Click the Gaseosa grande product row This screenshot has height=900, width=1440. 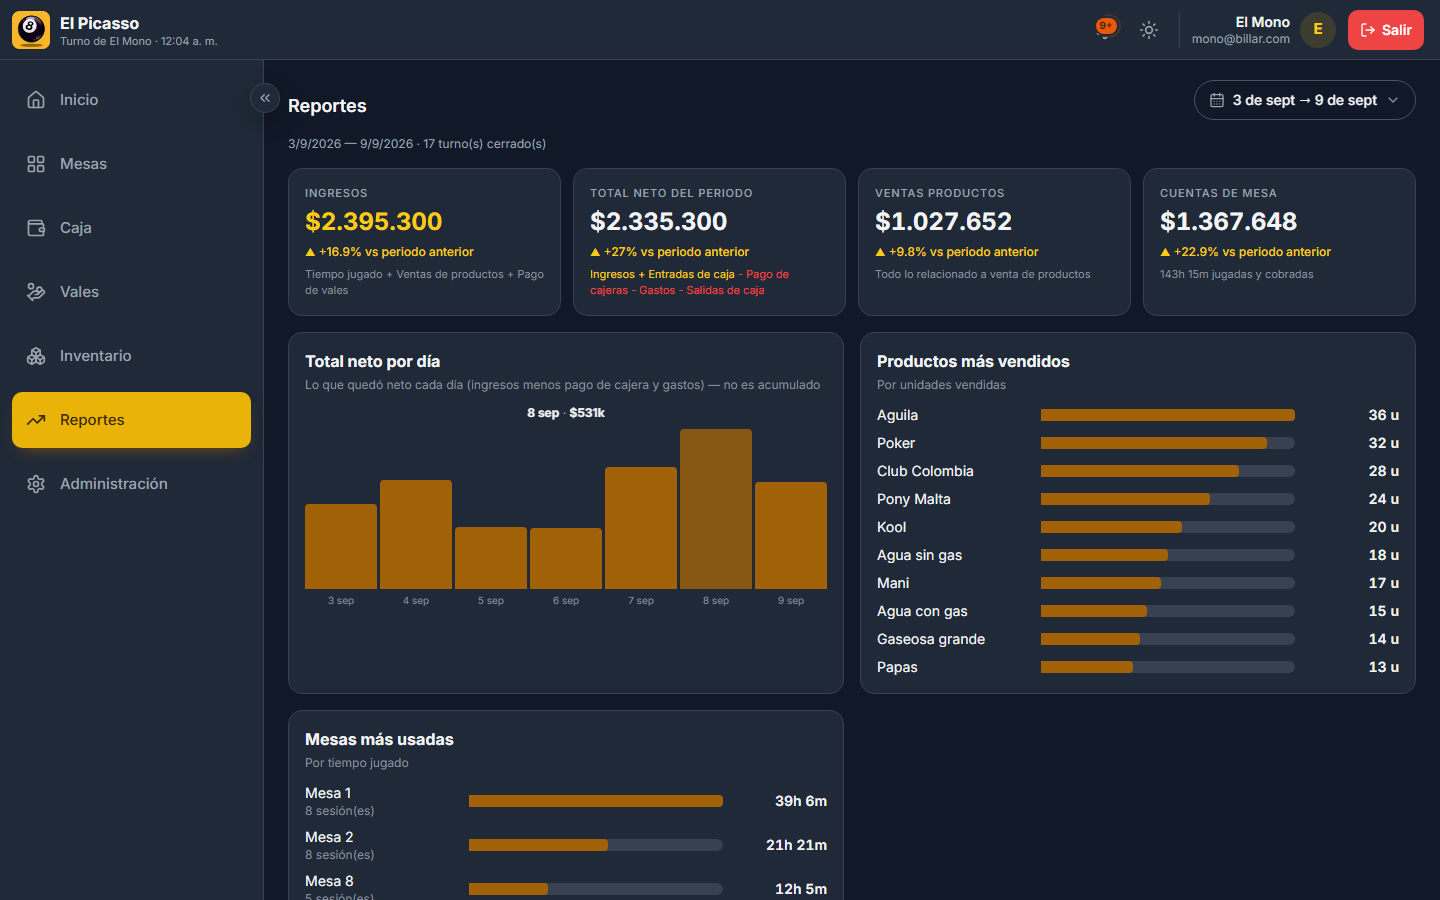(x=1138, y=639)
